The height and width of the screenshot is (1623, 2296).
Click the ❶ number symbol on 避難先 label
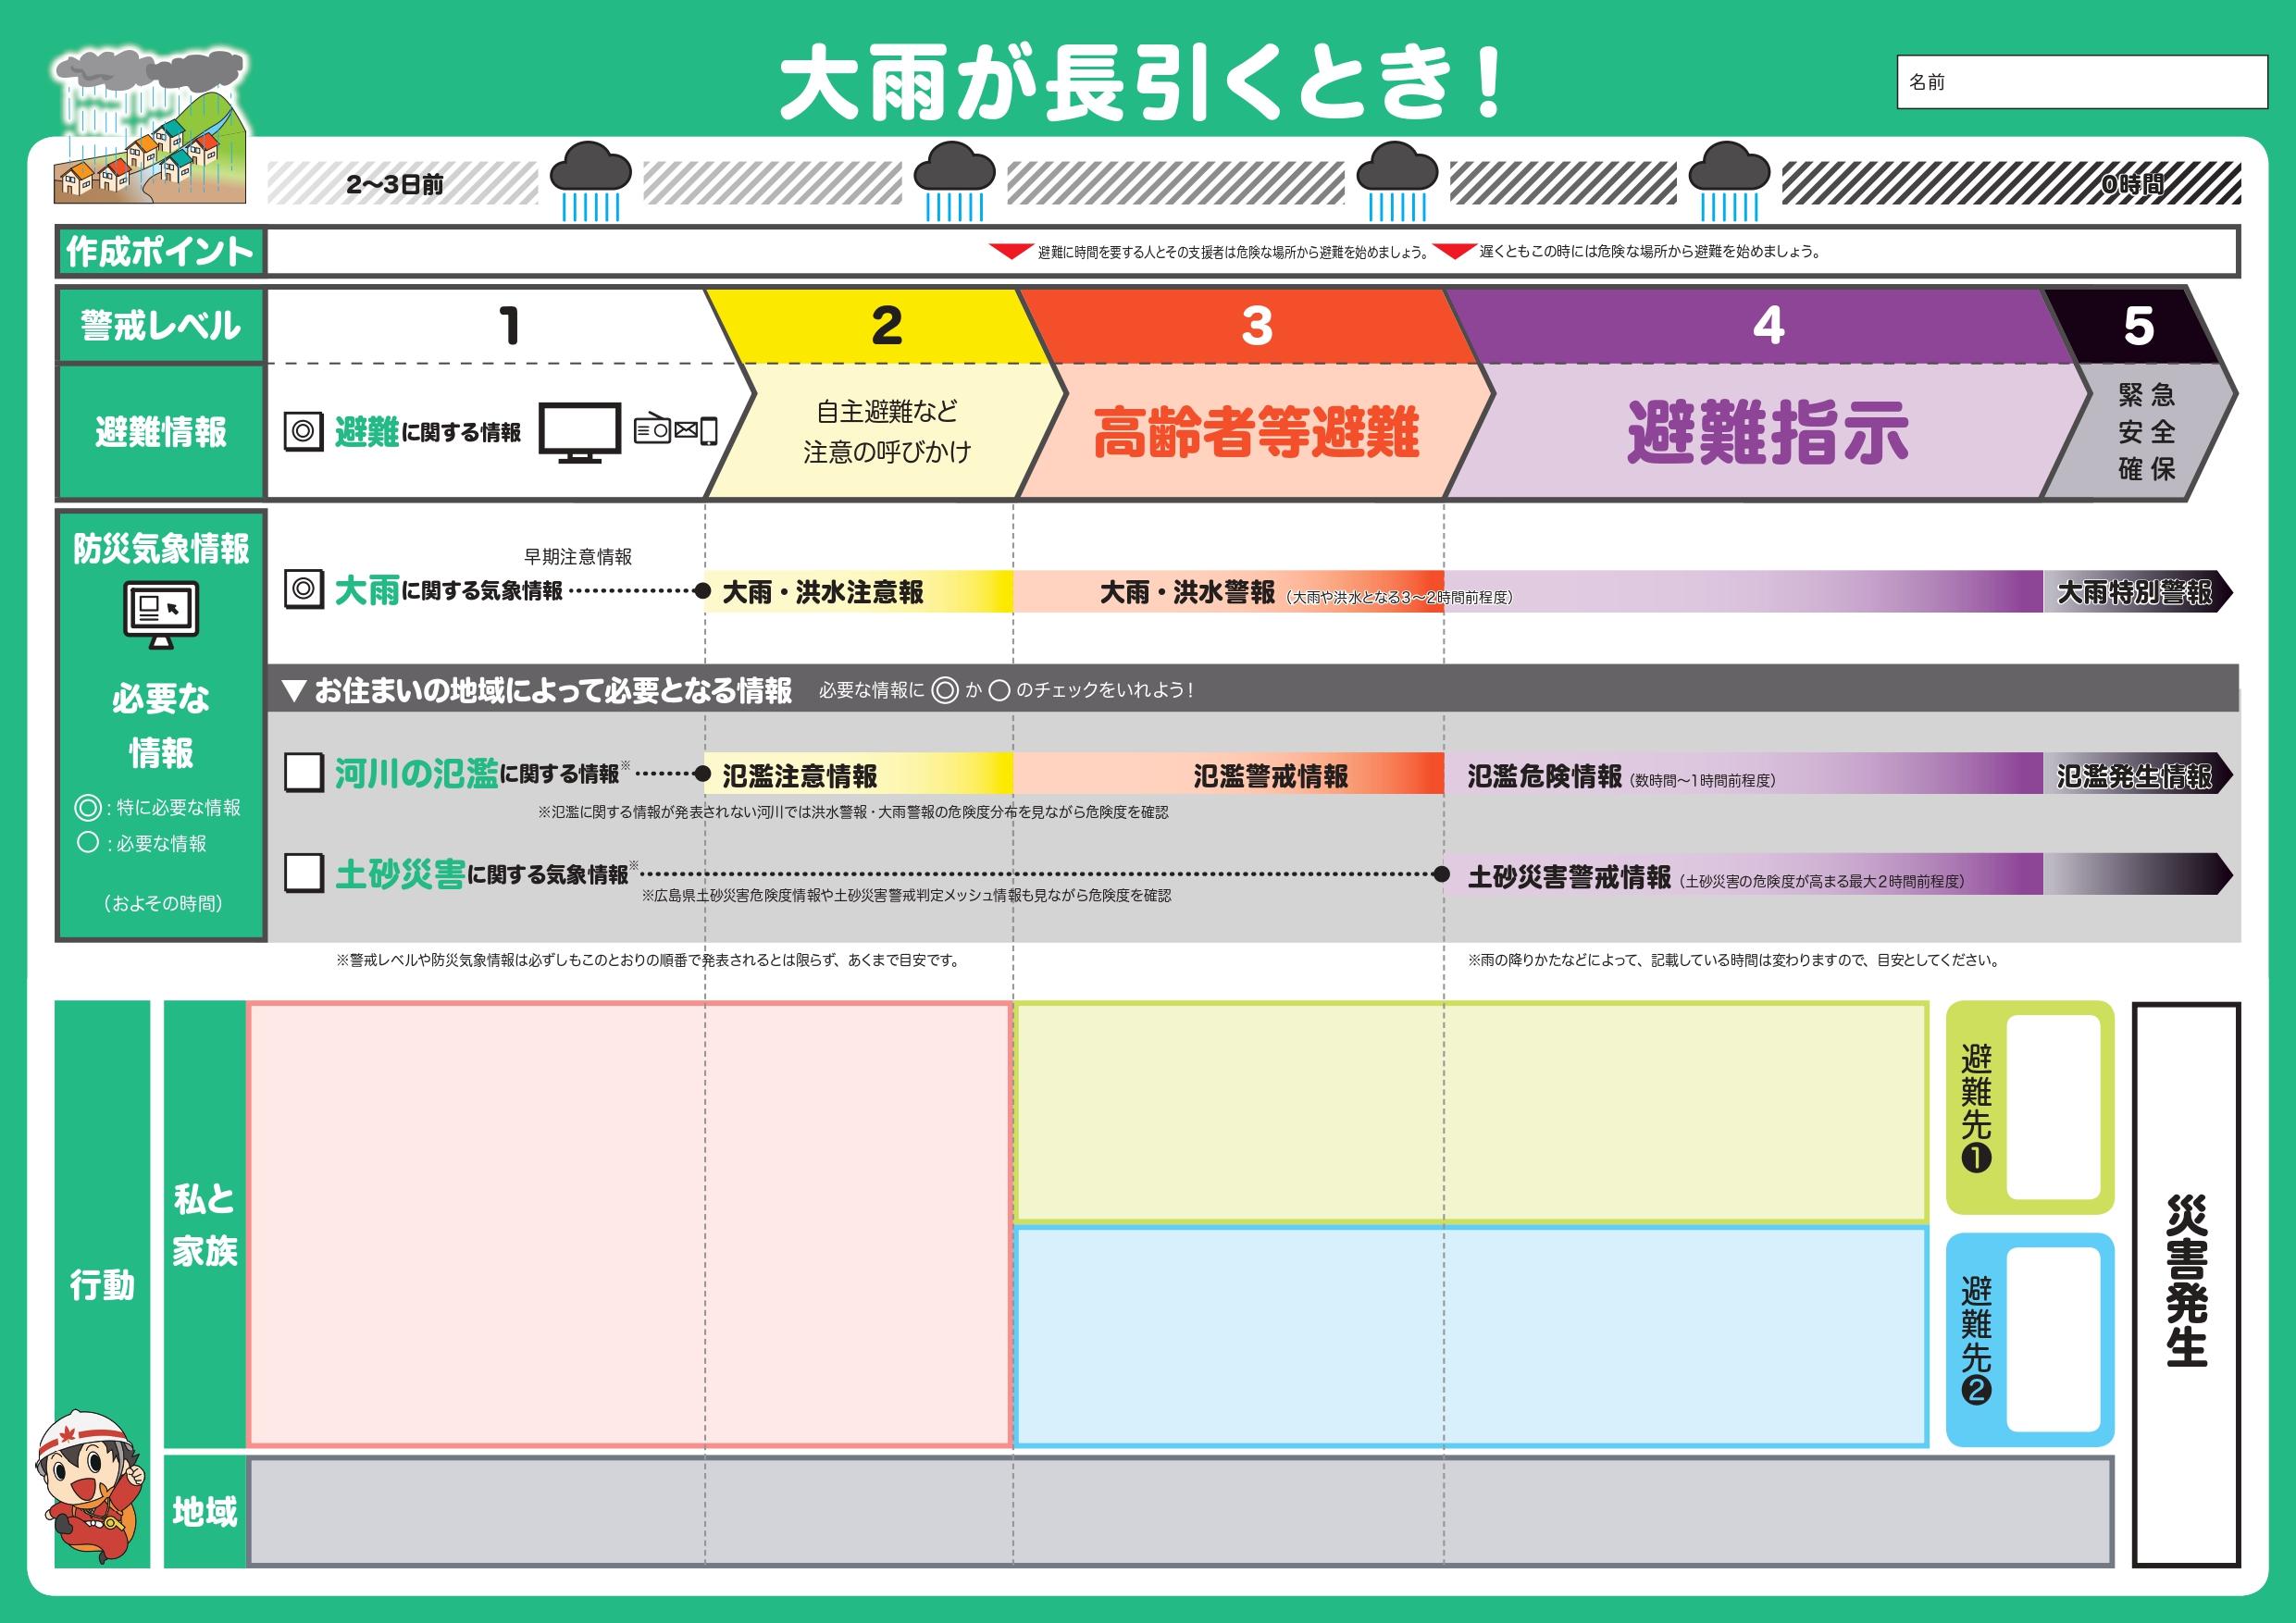1976,1157
